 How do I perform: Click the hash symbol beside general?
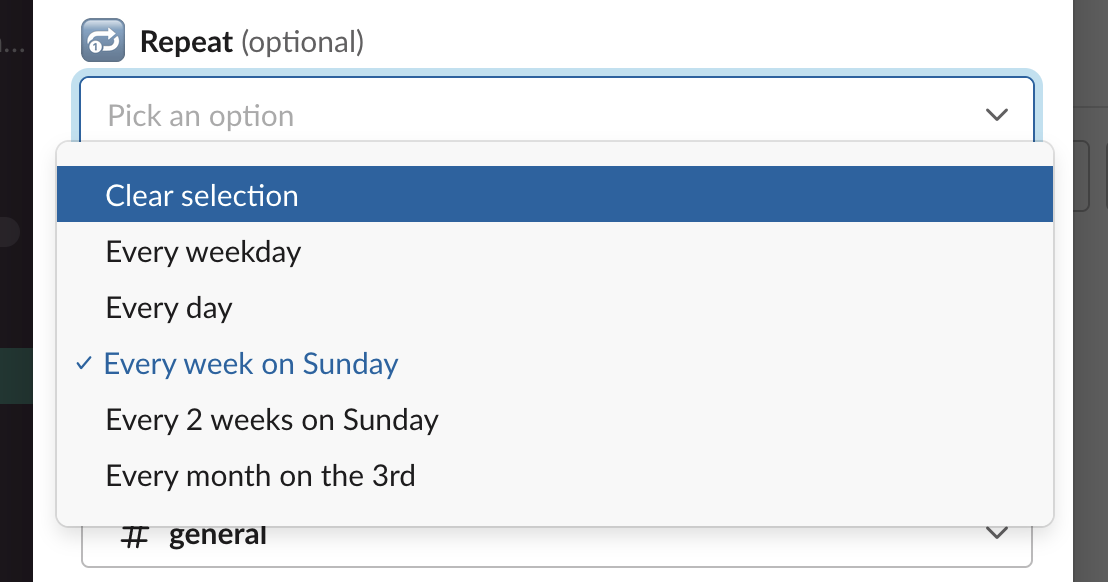coord(134,534)
